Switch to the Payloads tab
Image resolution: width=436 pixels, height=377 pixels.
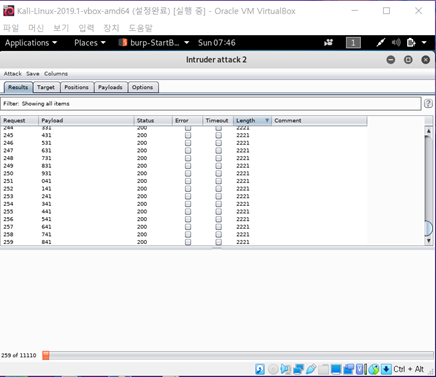tap(110, 87)
